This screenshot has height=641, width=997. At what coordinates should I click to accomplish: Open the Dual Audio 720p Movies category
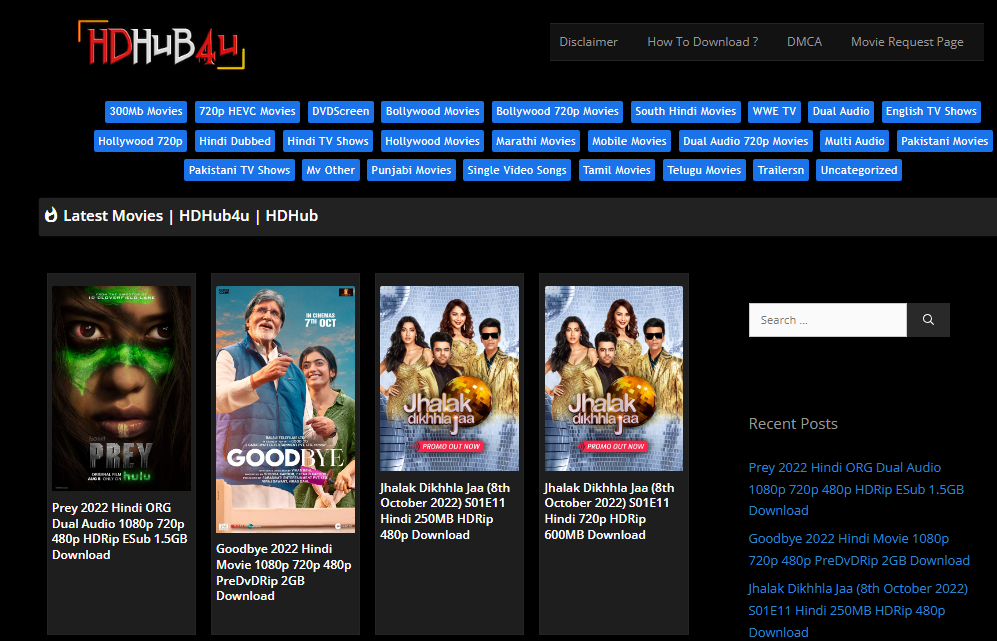click(x=746, y=141)
